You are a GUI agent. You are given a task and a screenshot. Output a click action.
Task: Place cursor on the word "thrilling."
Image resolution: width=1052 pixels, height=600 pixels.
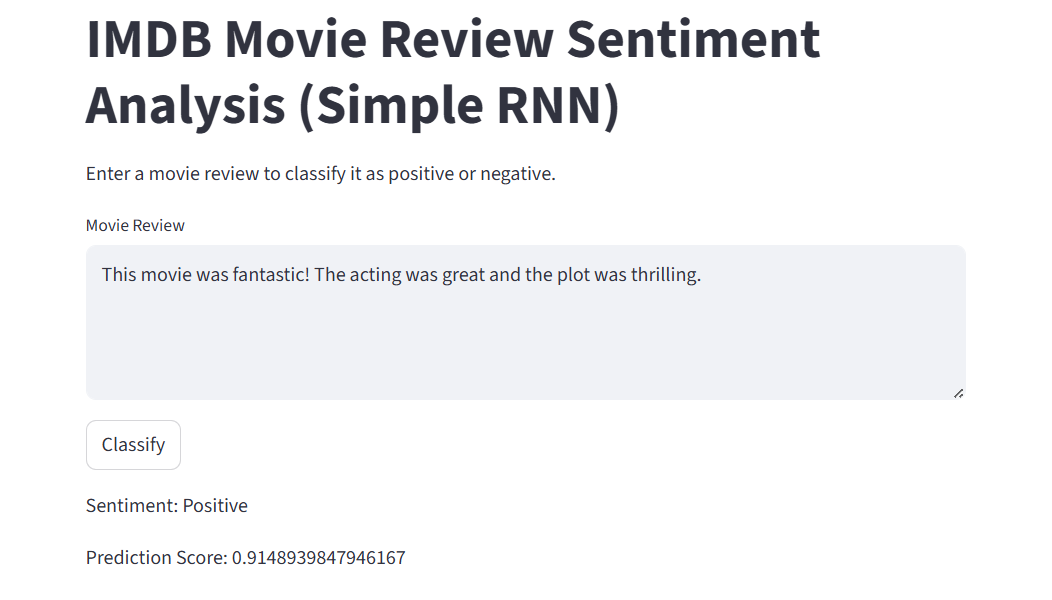tap(666, 275)
